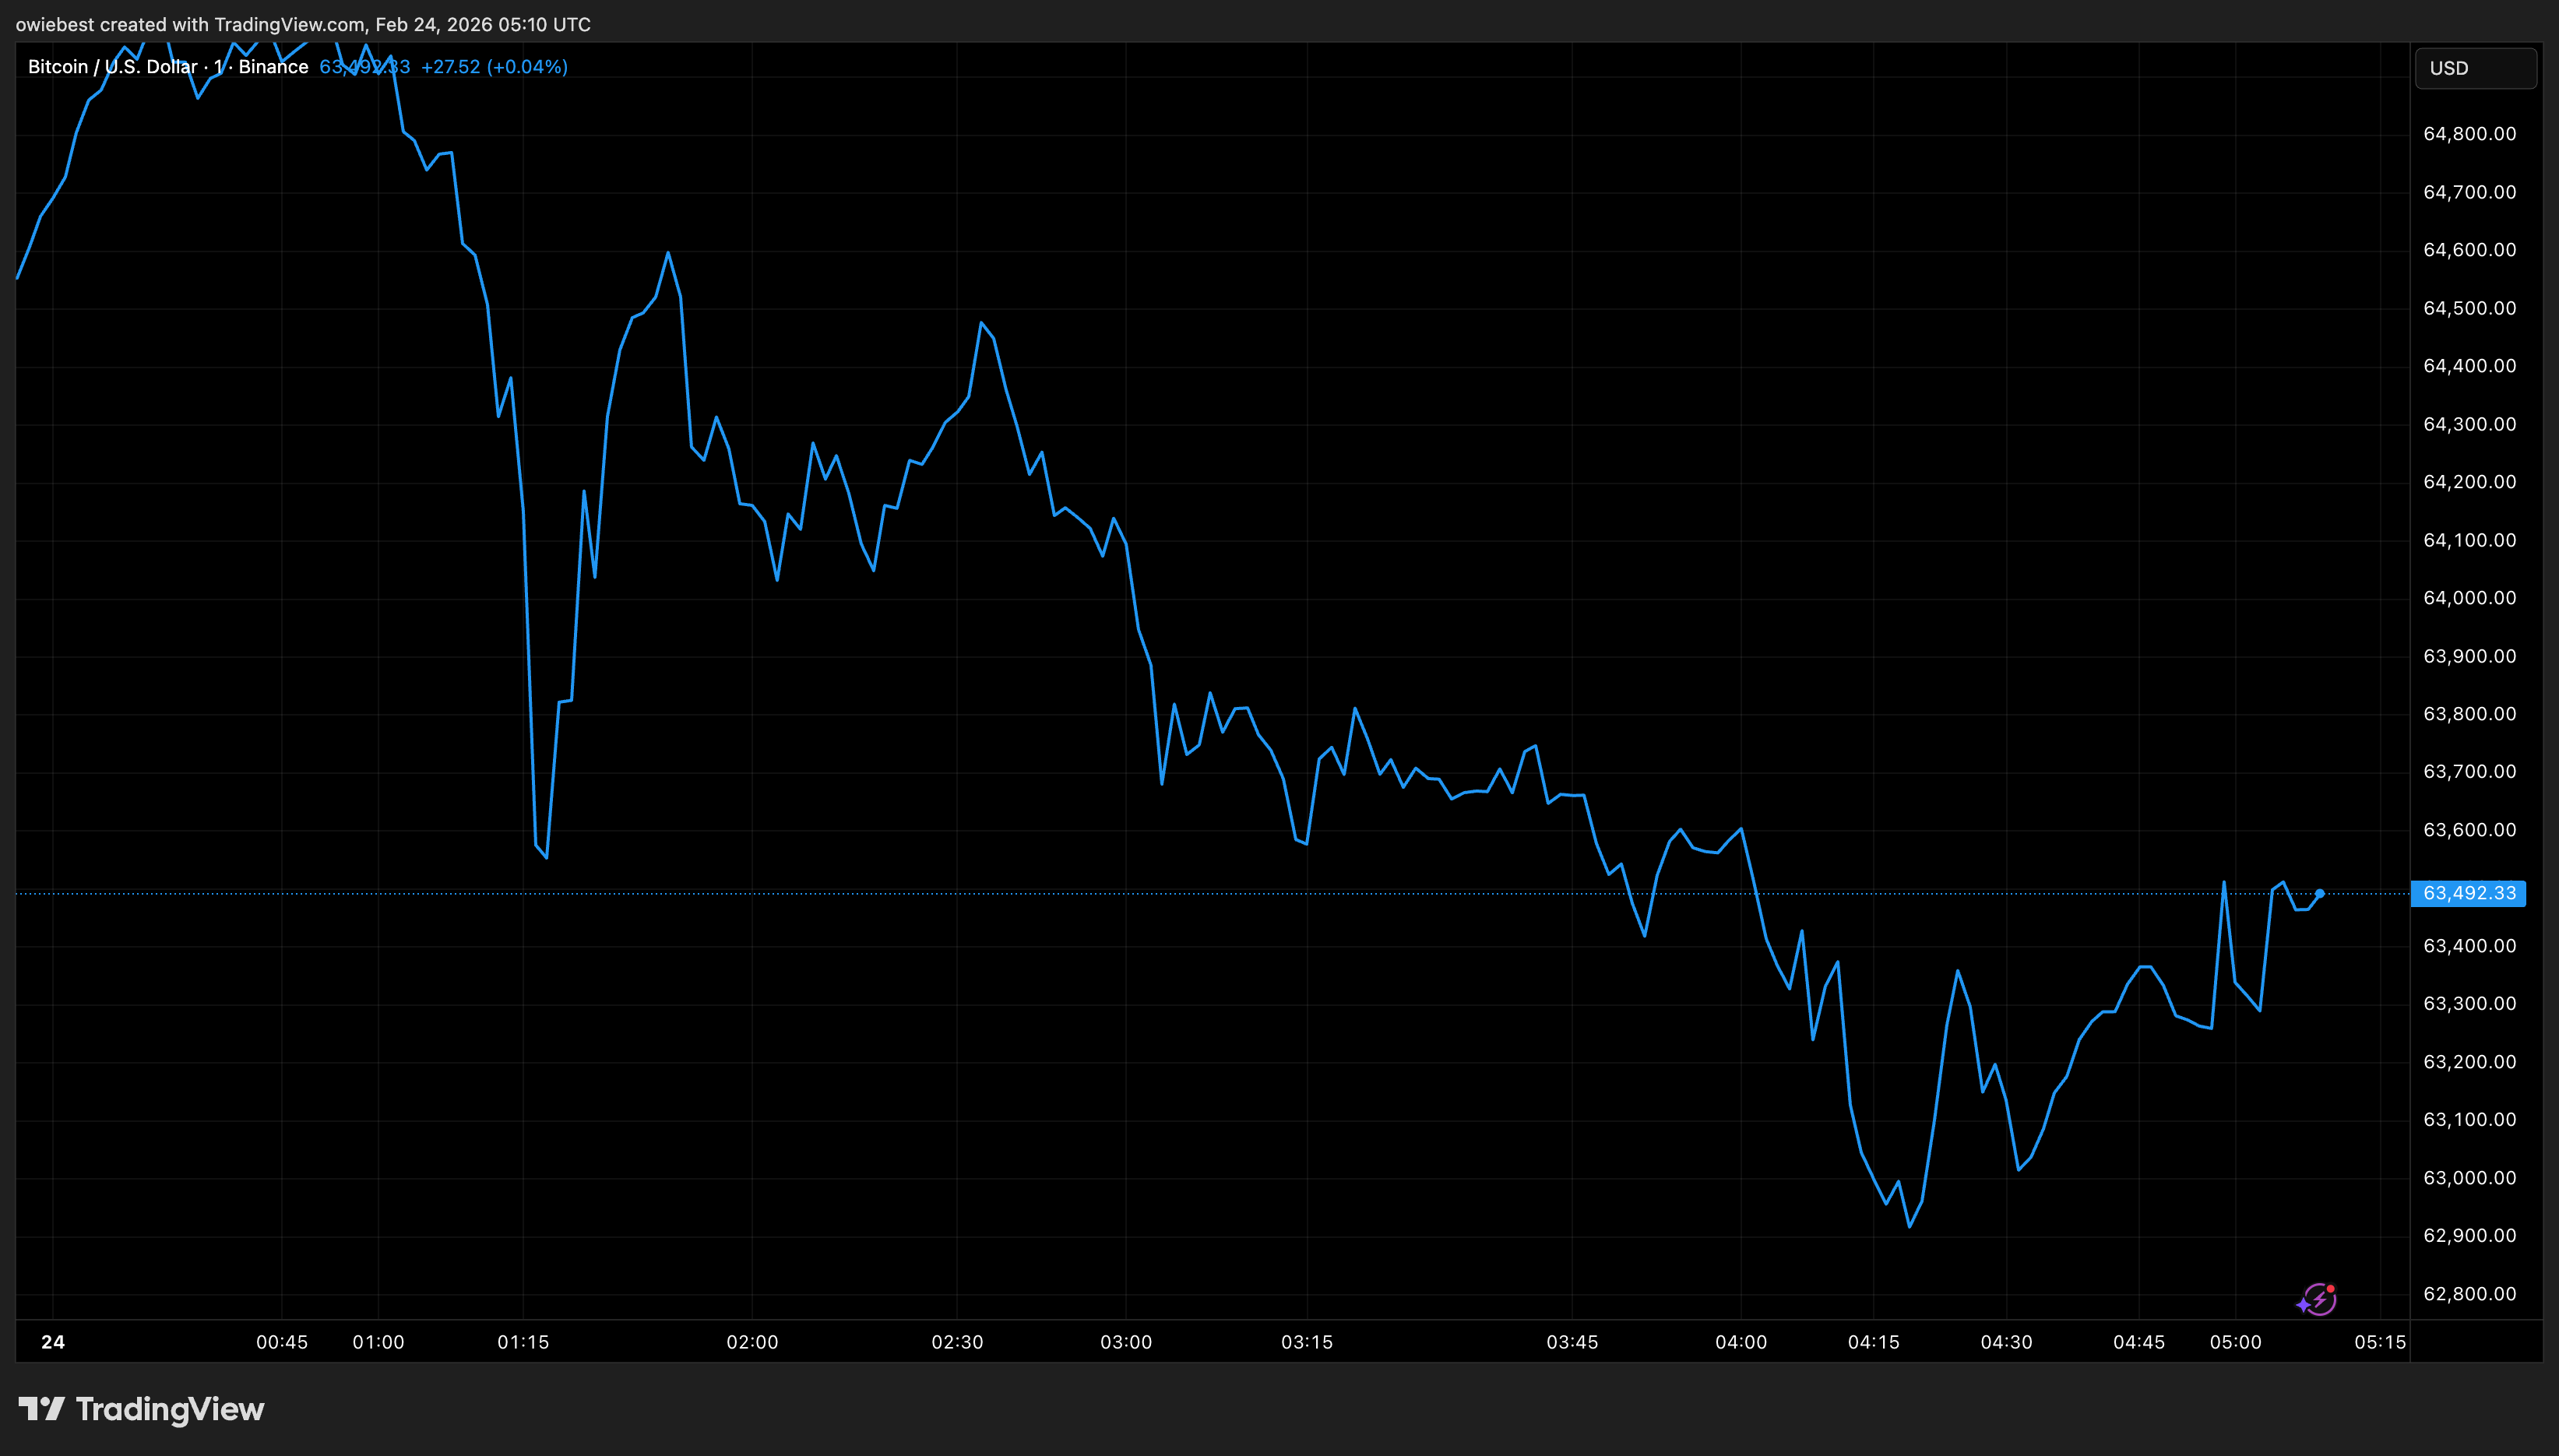Click the current price label 63,492.33 on the scale
Screen dimensions: 2559x1456
pos(2469,894)
